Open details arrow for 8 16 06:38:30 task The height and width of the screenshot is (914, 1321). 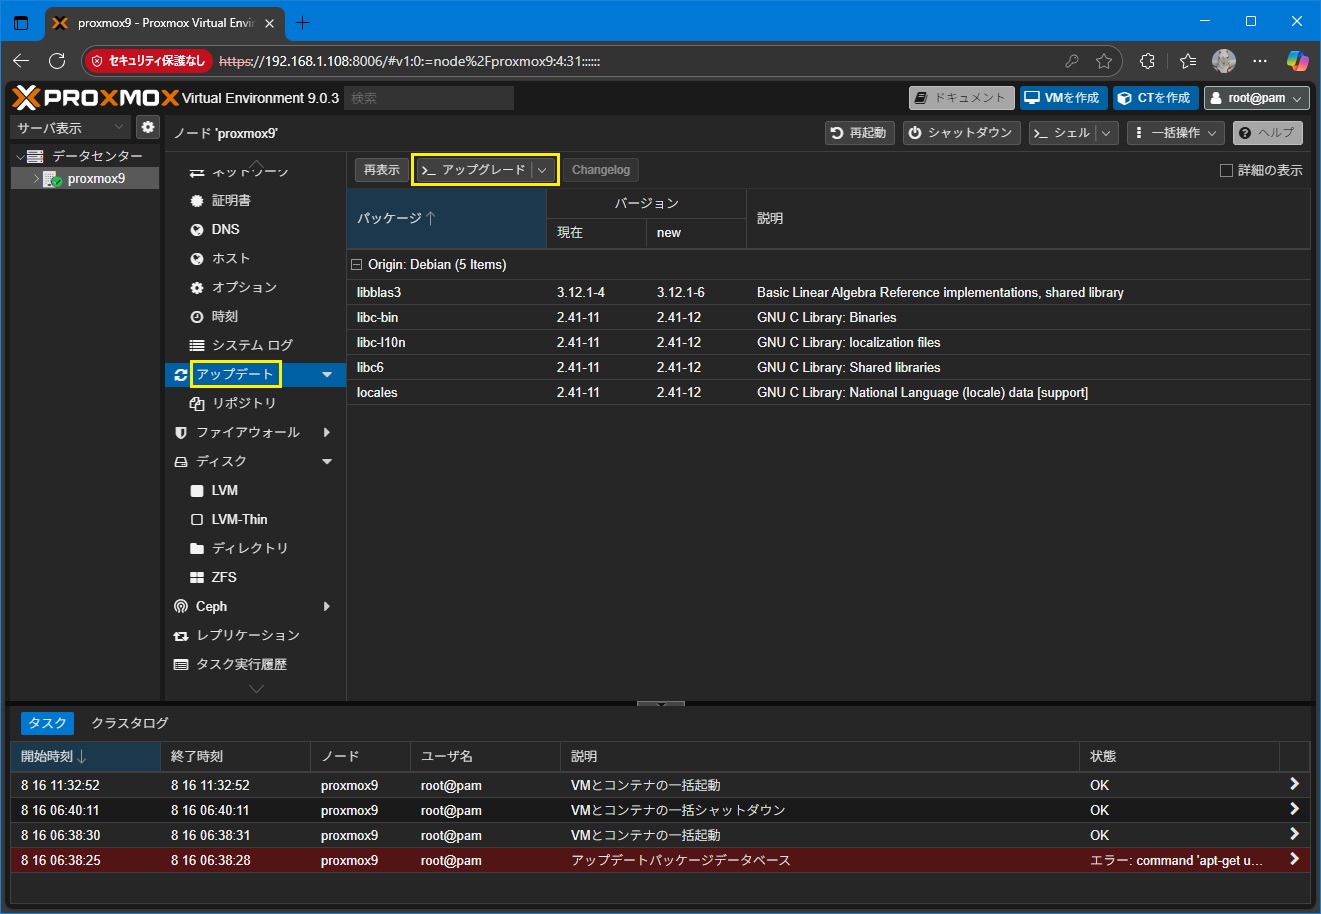click(1294, 834)
